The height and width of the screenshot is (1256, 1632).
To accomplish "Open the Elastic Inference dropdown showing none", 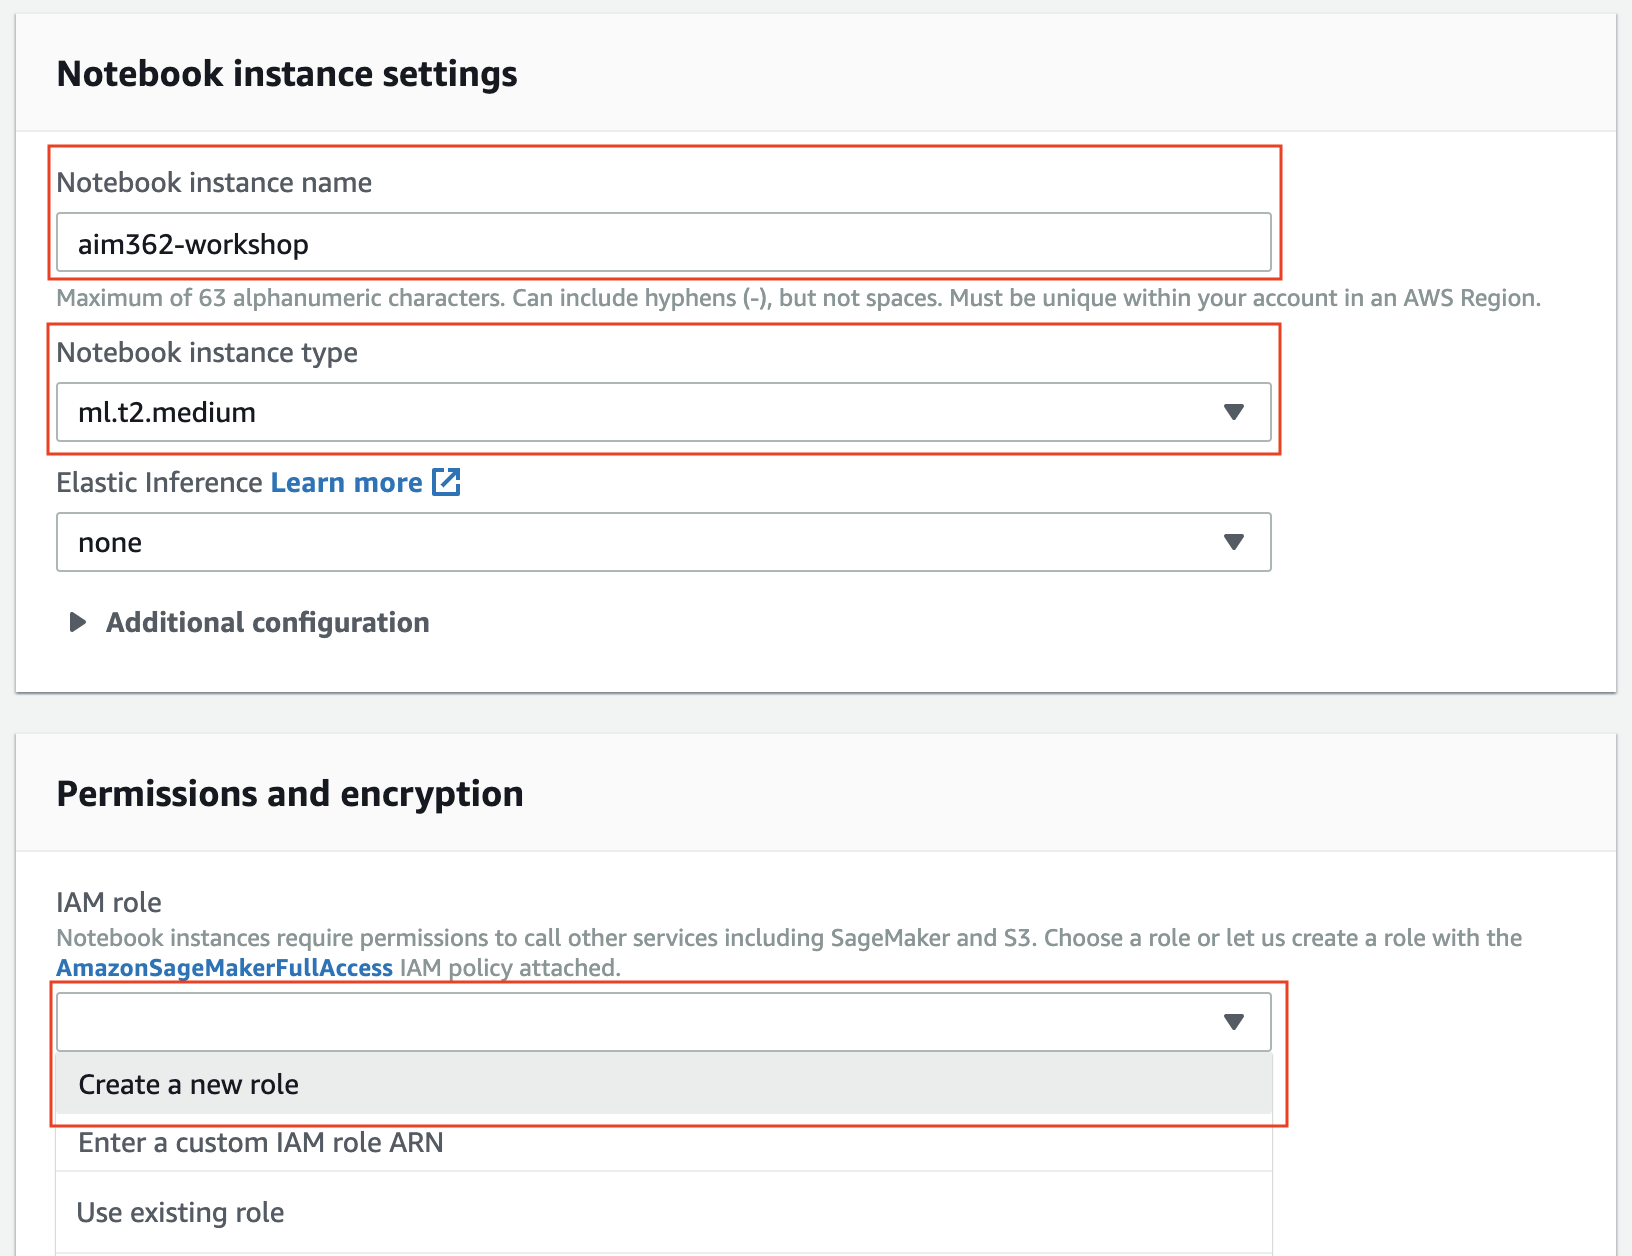I will [640, 542].
